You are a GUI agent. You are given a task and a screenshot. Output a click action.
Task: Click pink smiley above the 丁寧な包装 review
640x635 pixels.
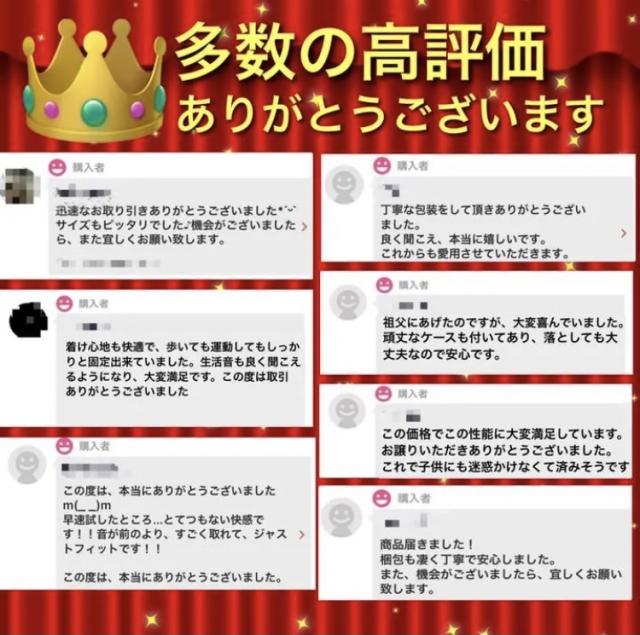(x=382, y=165)
